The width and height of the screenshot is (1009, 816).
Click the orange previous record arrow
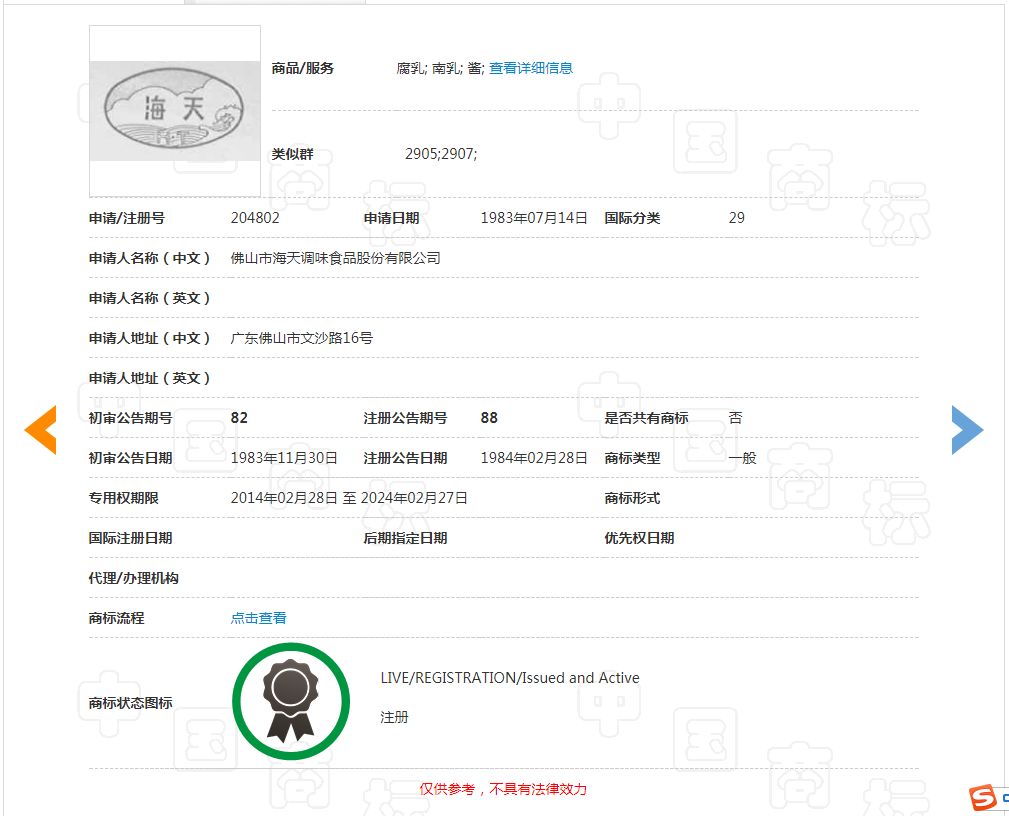point(41,431)
